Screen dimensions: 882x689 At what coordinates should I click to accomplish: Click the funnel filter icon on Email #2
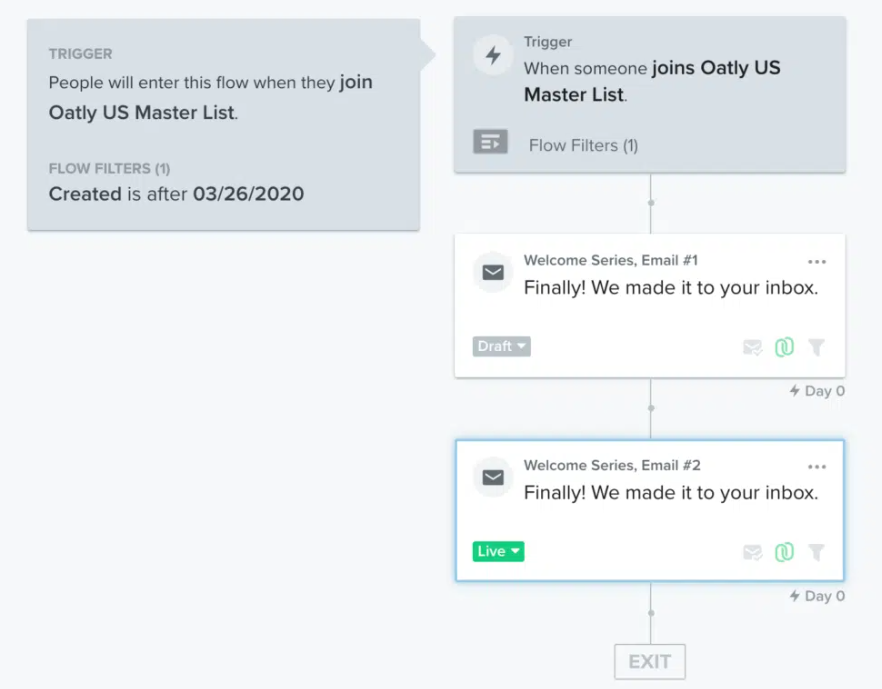pos(816,552)
